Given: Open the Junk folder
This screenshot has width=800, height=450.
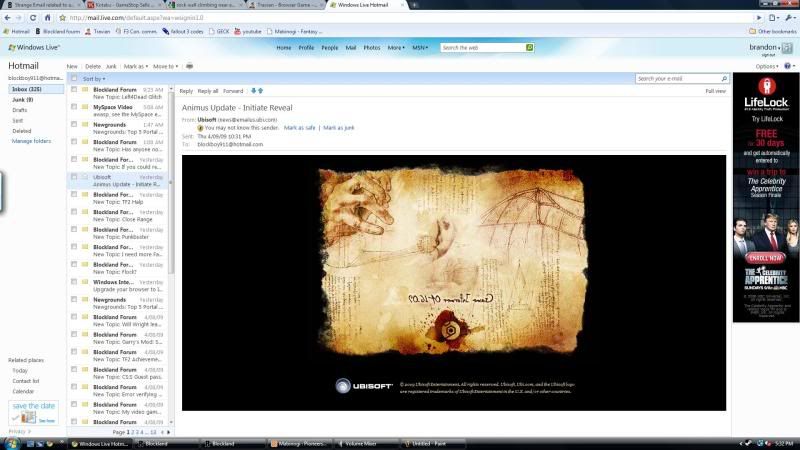Looking at the screenshot, I should (x=22, y=100).
